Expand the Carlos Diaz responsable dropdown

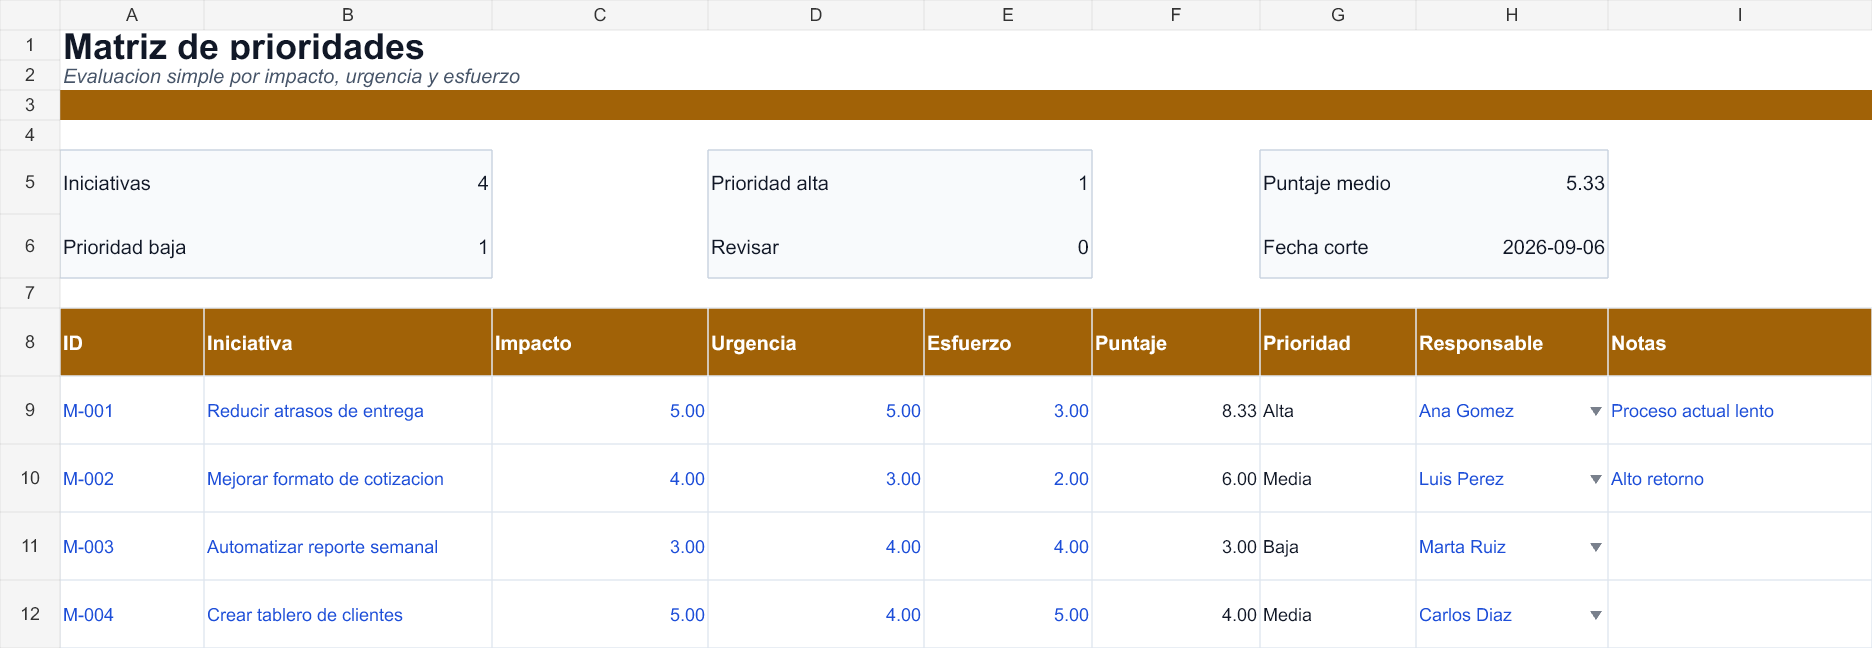click(1595, 615)
